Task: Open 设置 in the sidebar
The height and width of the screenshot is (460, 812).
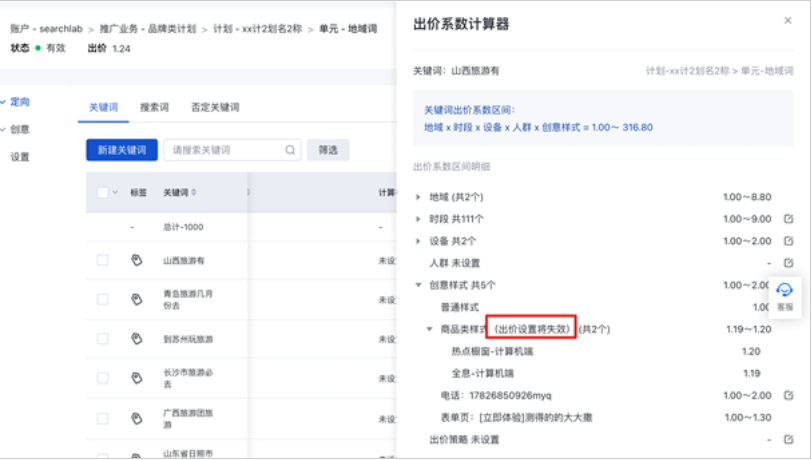Action: coord(20,157)
